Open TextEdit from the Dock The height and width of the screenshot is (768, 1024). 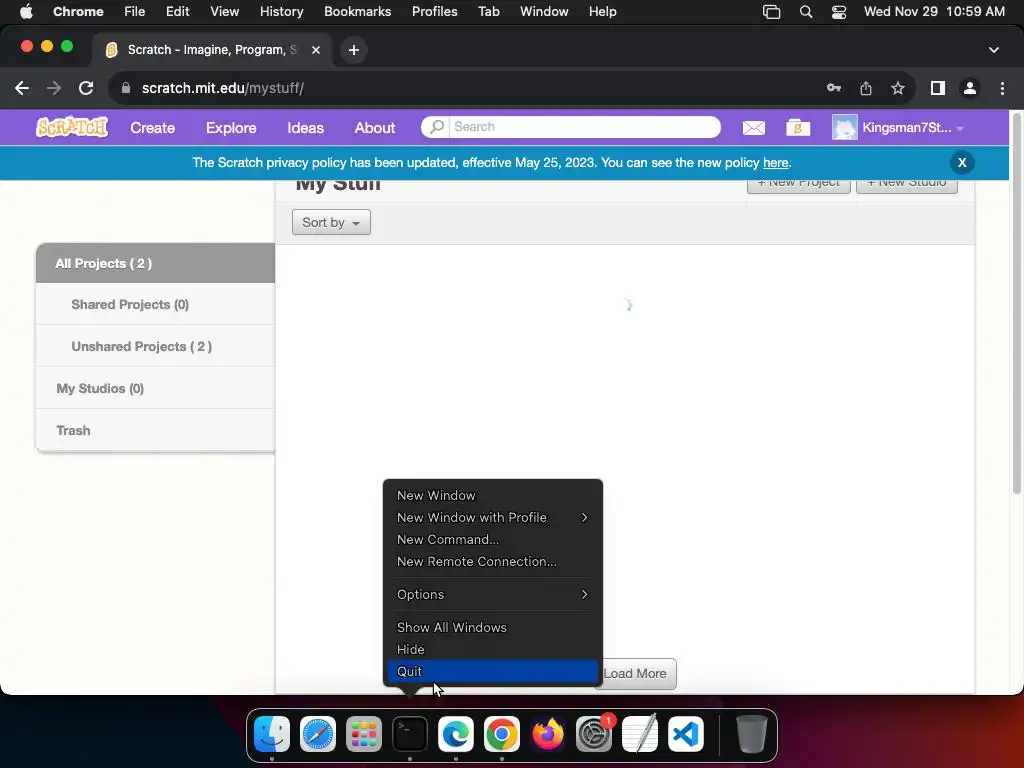click(640, 733)
